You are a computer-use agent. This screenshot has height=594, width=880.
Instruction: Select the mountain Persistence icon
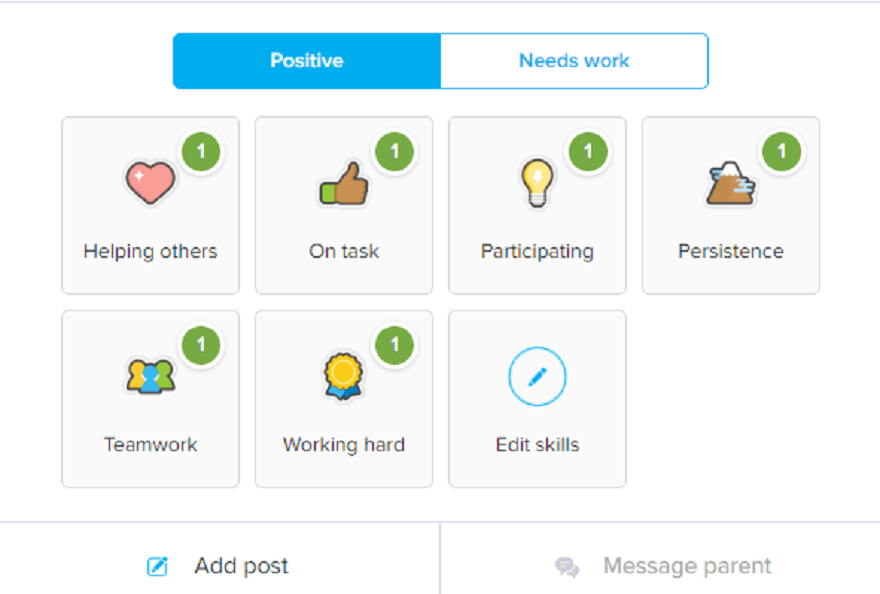pos(730,184)
